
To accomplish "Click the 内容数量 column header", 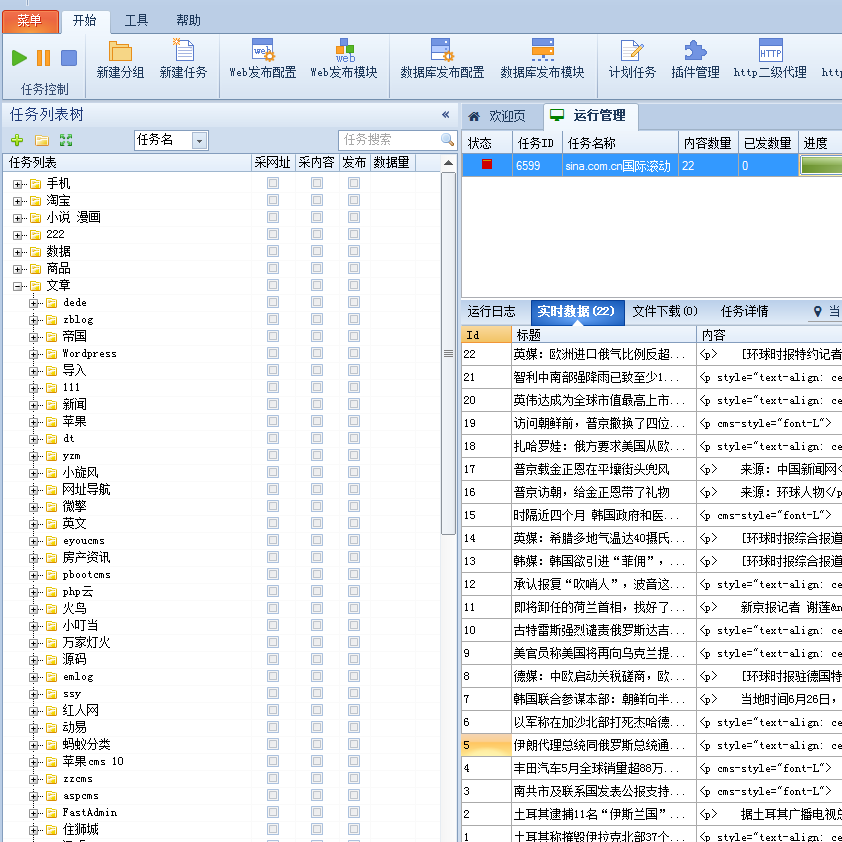I will pos(707,143).
